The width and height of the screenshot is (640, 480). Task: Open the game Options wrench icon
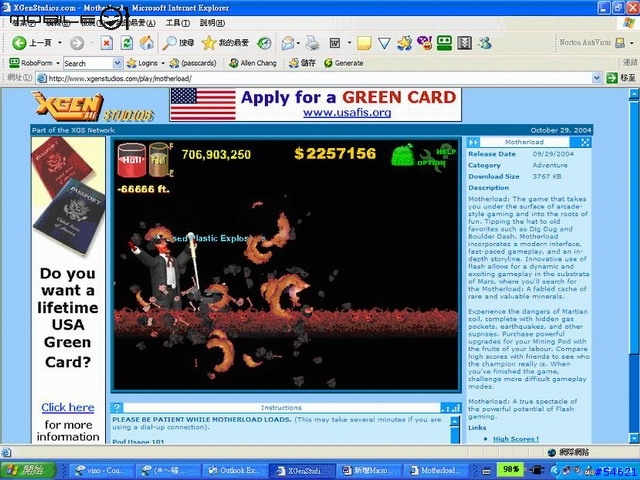coord(431,160)
